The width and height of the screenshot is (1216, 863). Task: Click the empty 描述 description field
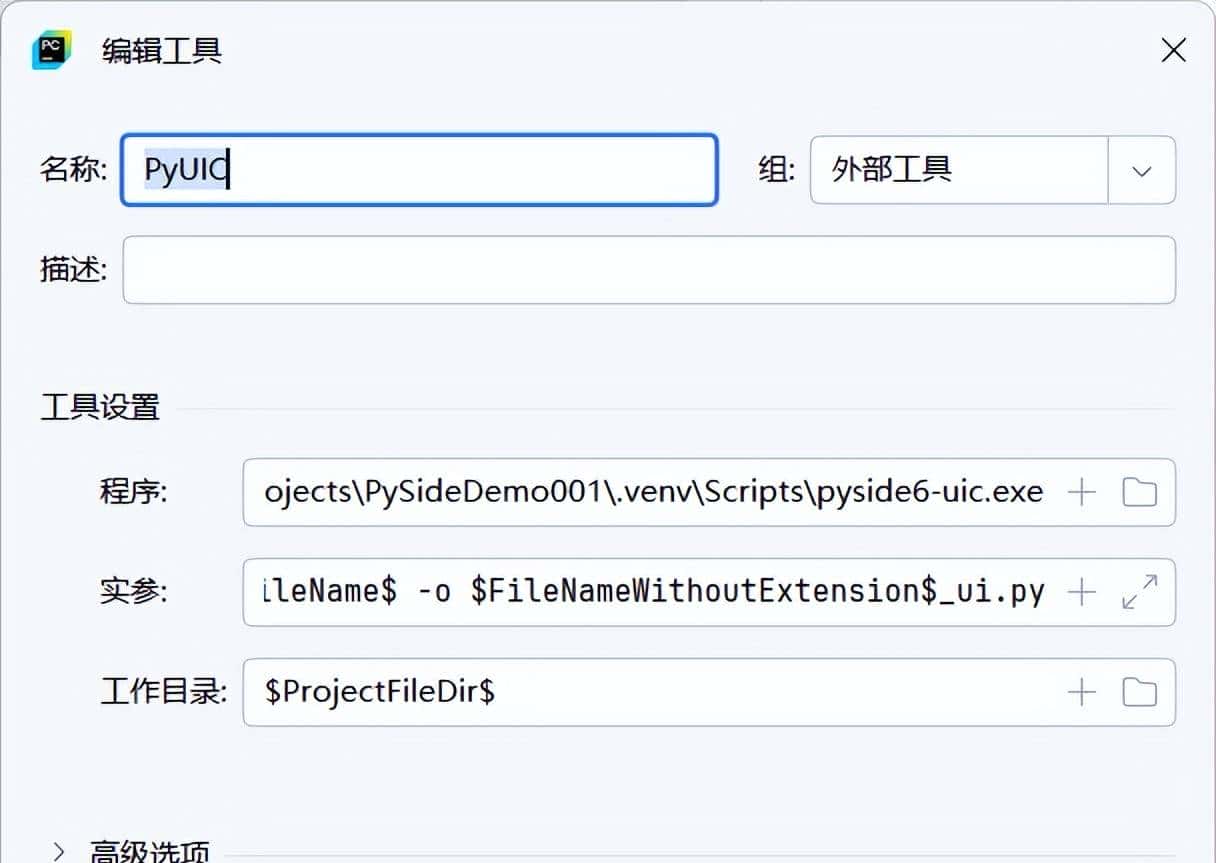coord(650,270)
